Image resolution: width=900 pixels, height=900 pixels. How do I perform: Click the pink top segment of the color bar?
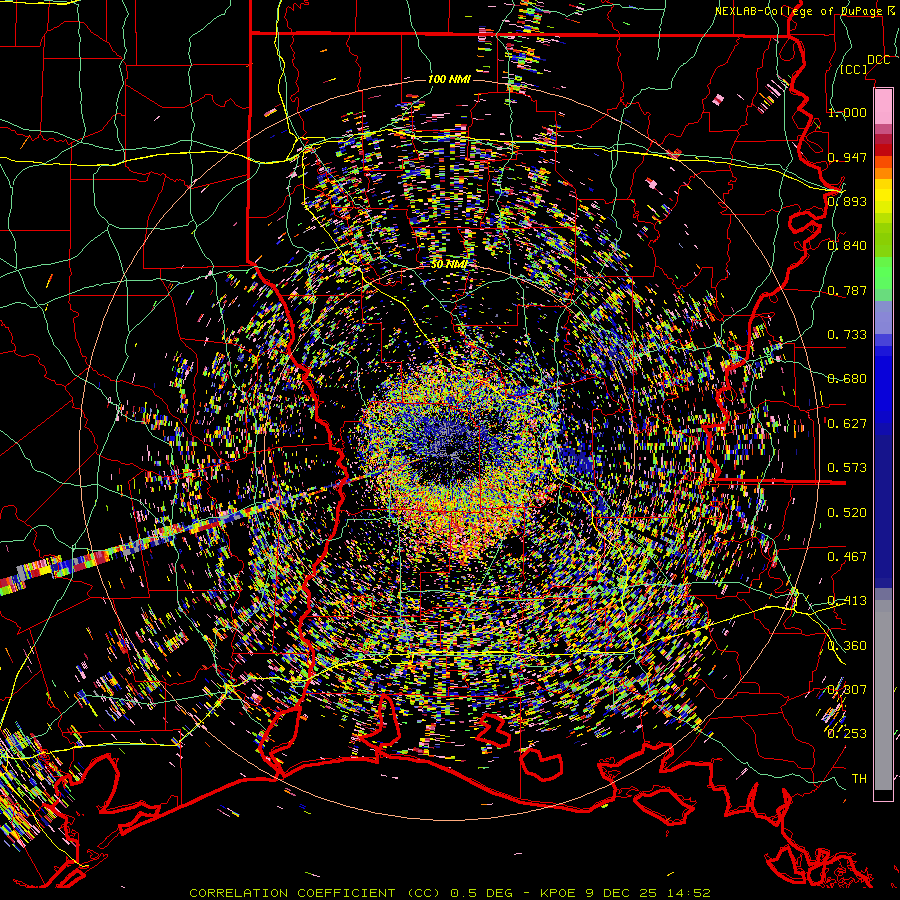883,106
